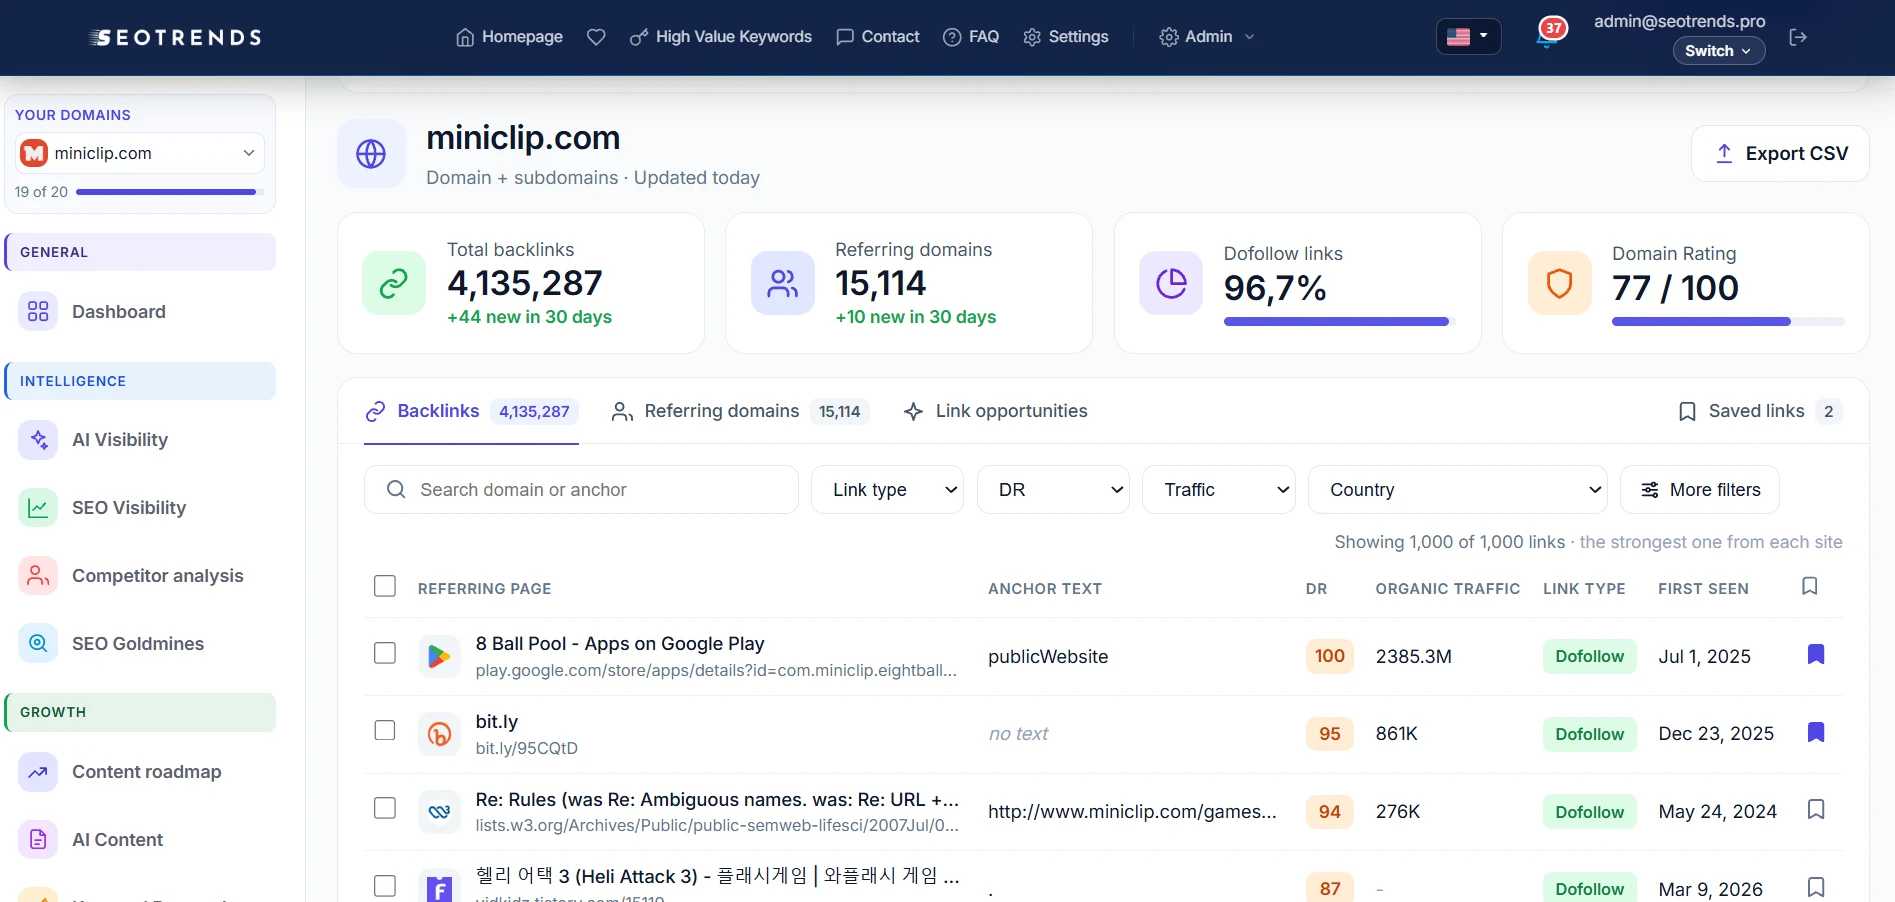Click the Competitor analysis person icon
The image size is (1895, 902).
(x=38, y=576)
